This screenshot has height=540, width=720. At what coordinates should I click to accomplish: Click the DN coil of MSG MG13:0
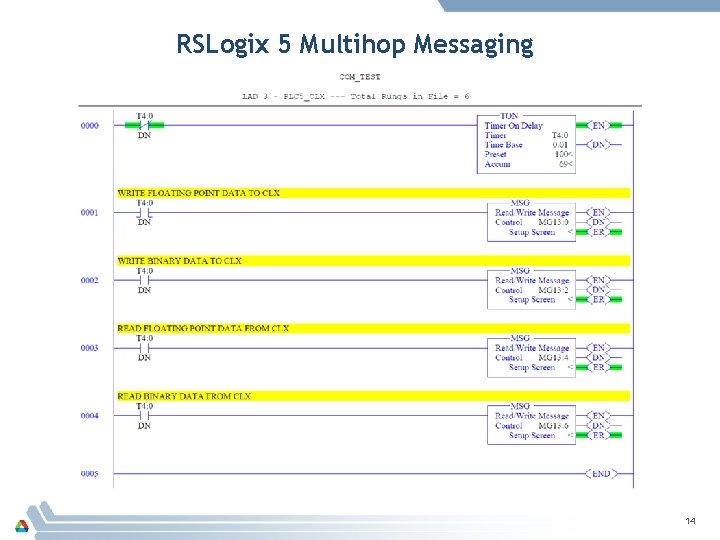pos(599,222)
